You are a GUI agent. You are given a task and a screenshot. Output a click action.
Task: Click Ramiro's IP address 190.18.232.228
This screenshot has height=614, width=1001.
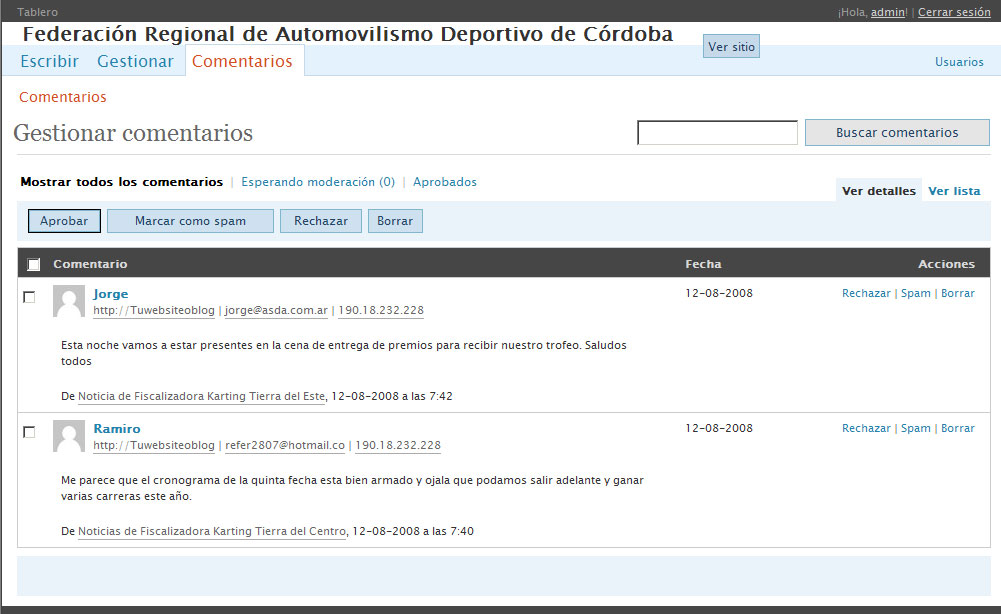(x=398, y=446)
